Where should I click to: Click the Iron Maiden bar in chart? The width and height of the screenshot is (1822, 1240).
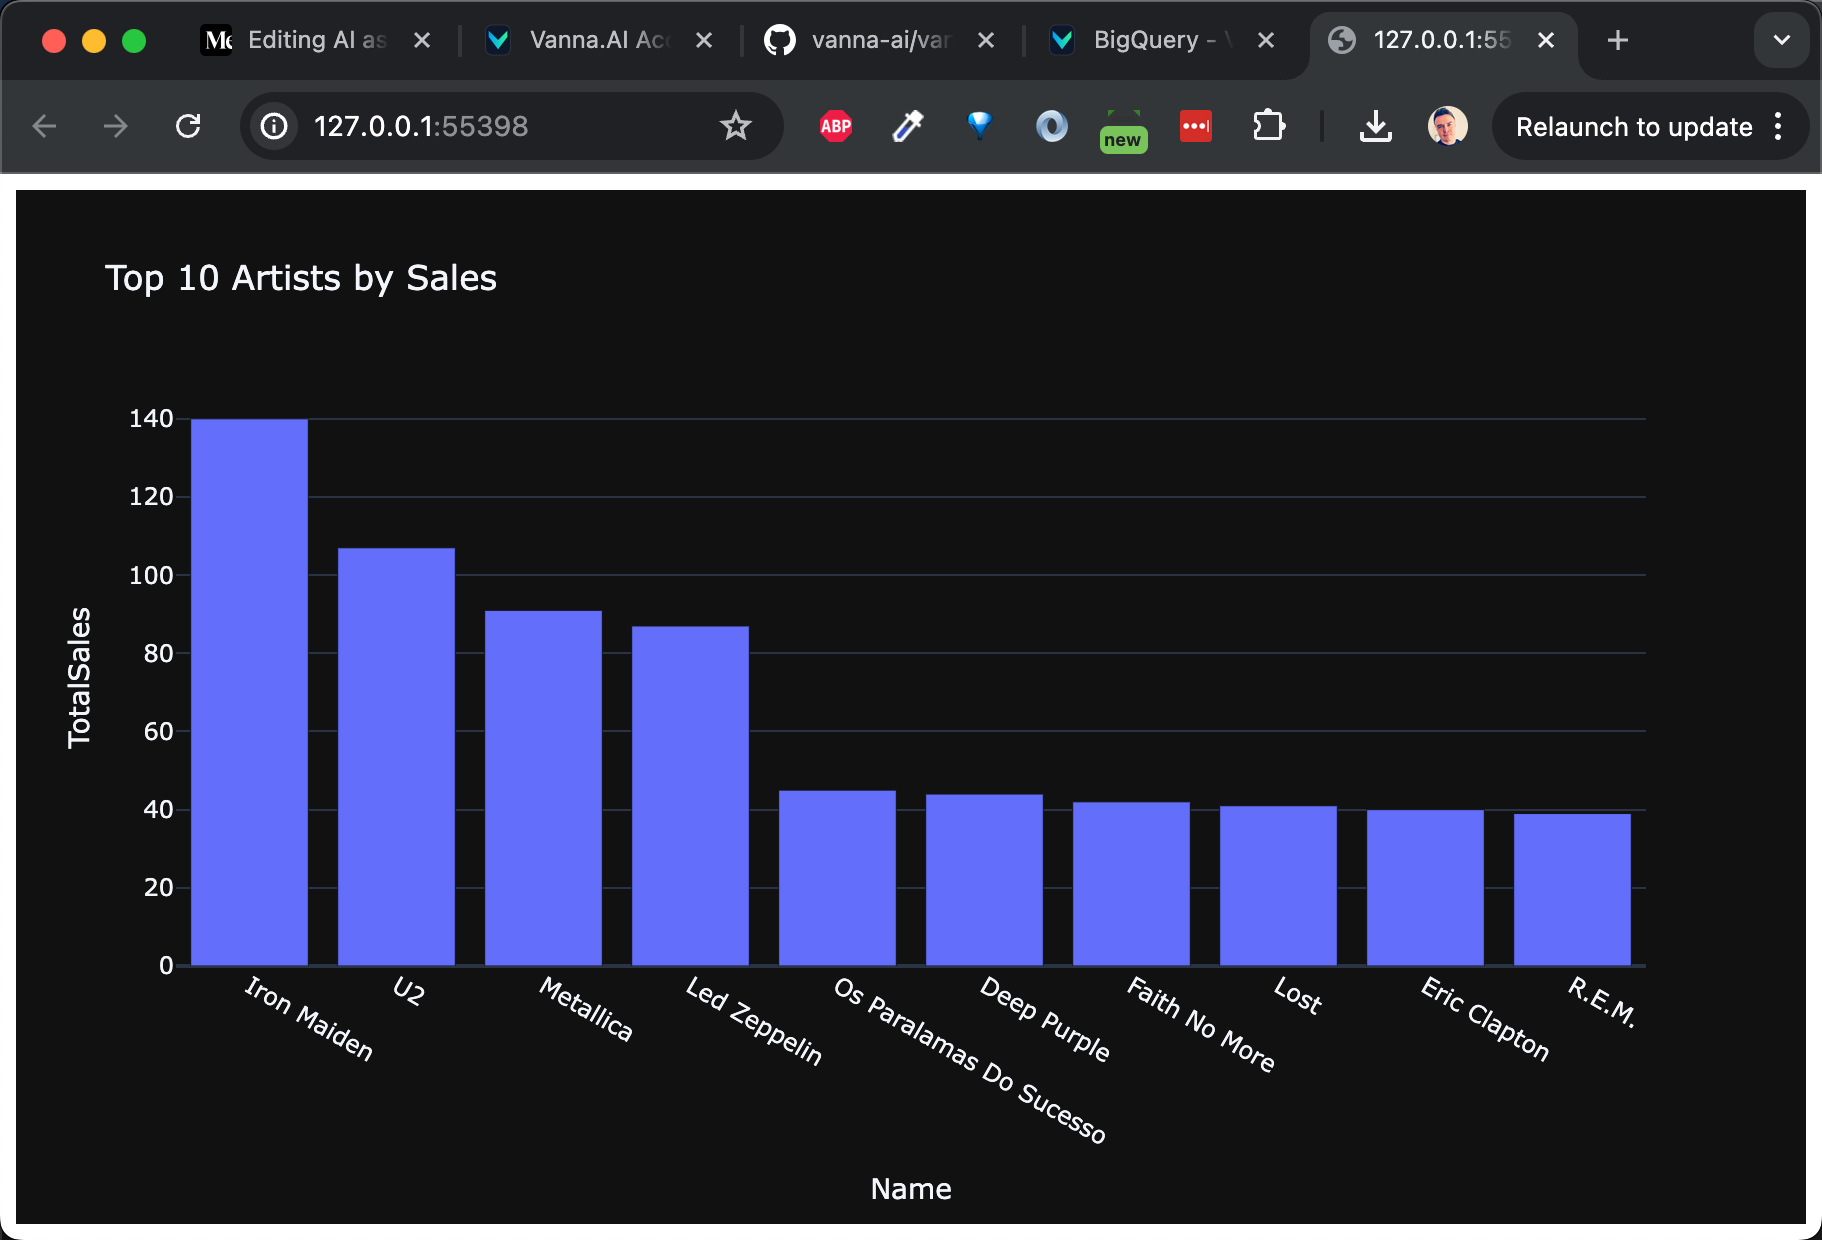[x=249, y=692]
